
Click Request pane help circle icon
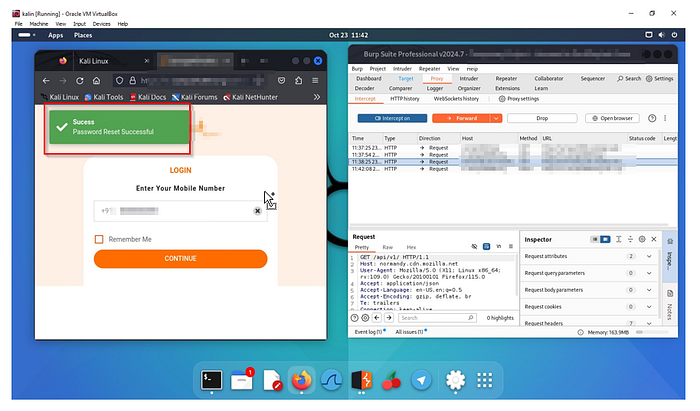(354, 318)
